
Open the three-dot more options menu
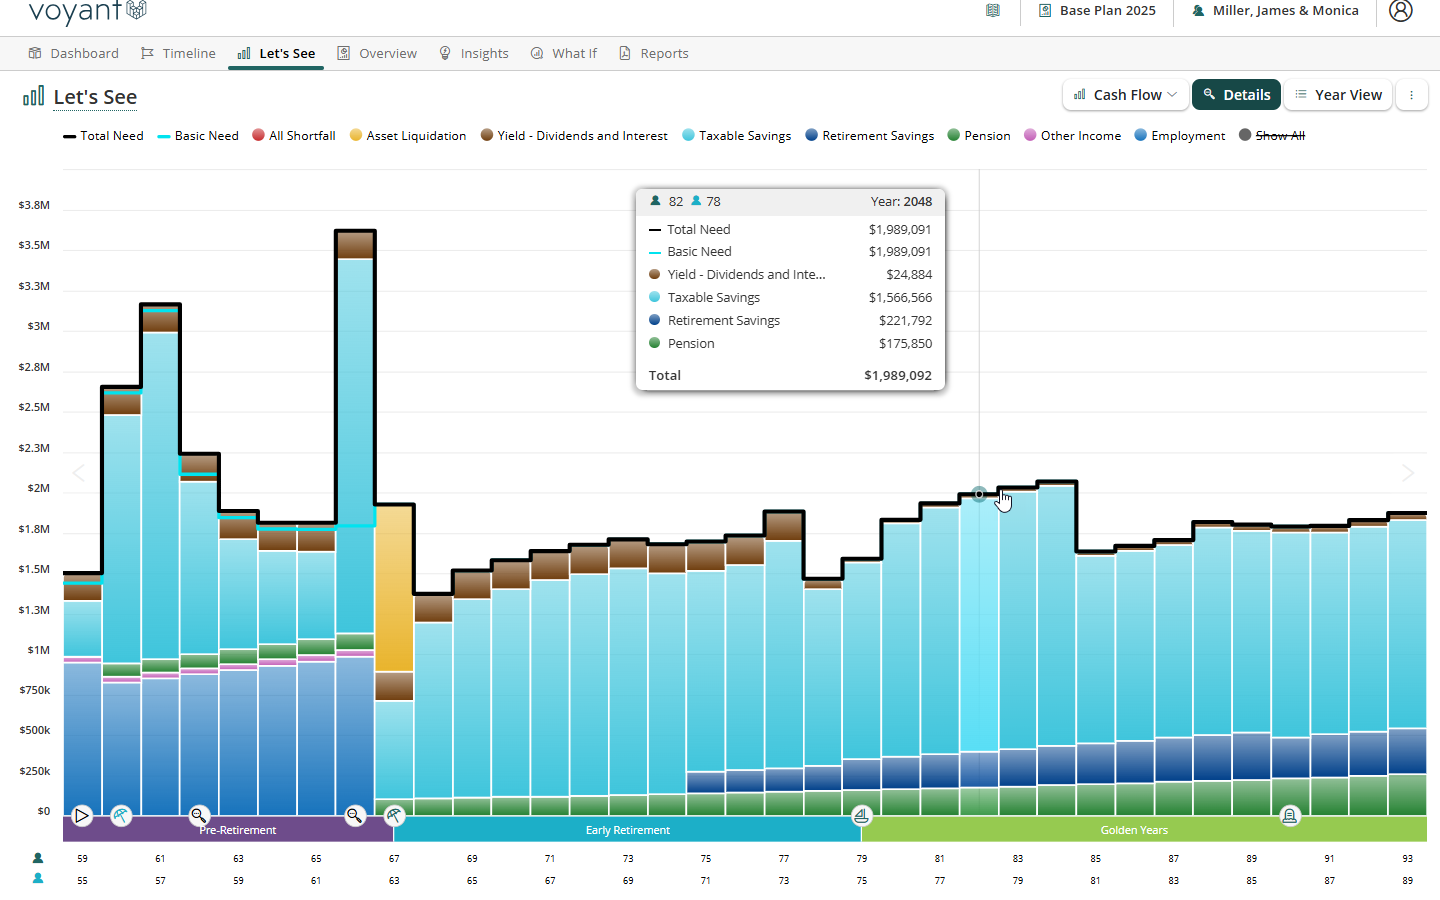(1411, 95)
